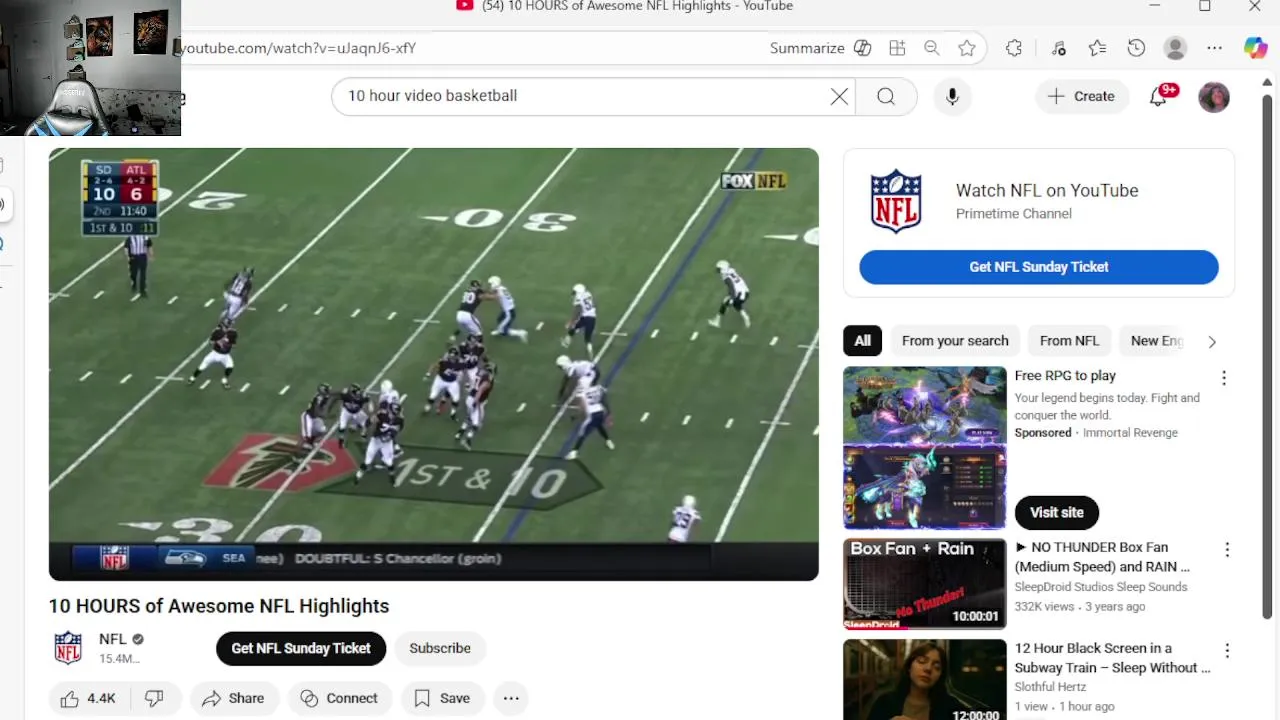Open the YouTube account avatar menu
Screen dimensions: 1280x720
1214,97
